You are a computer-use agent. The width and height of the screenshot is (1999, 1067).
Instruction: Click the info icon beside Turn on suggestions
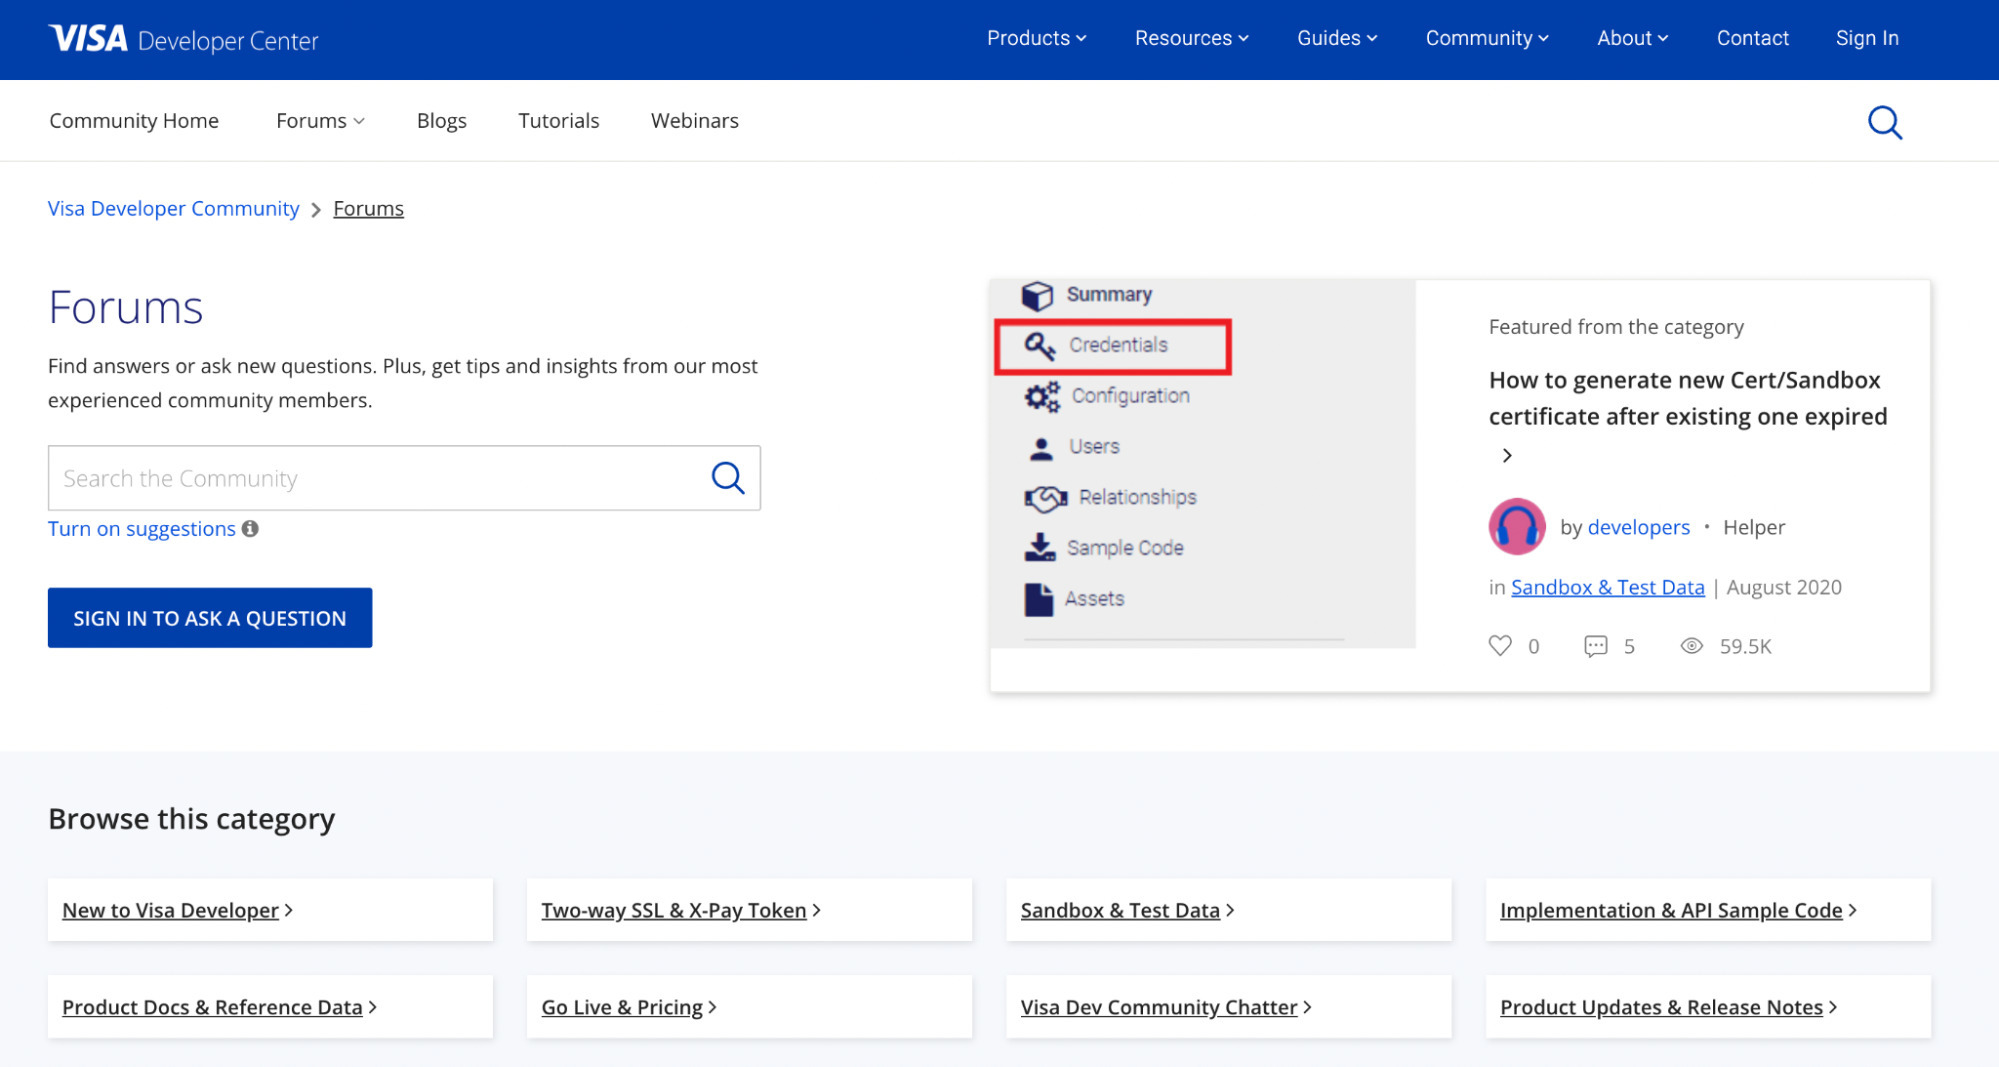(x=250, y=528)
